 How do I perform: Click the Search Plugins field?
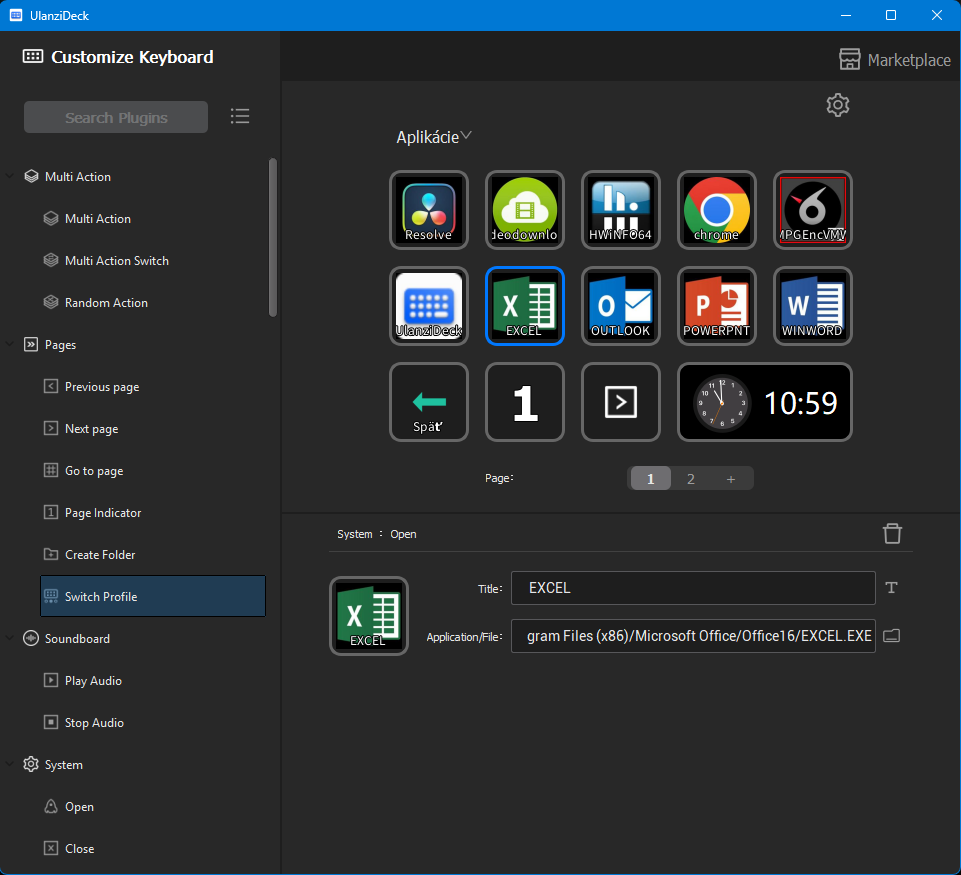[116, 117]
